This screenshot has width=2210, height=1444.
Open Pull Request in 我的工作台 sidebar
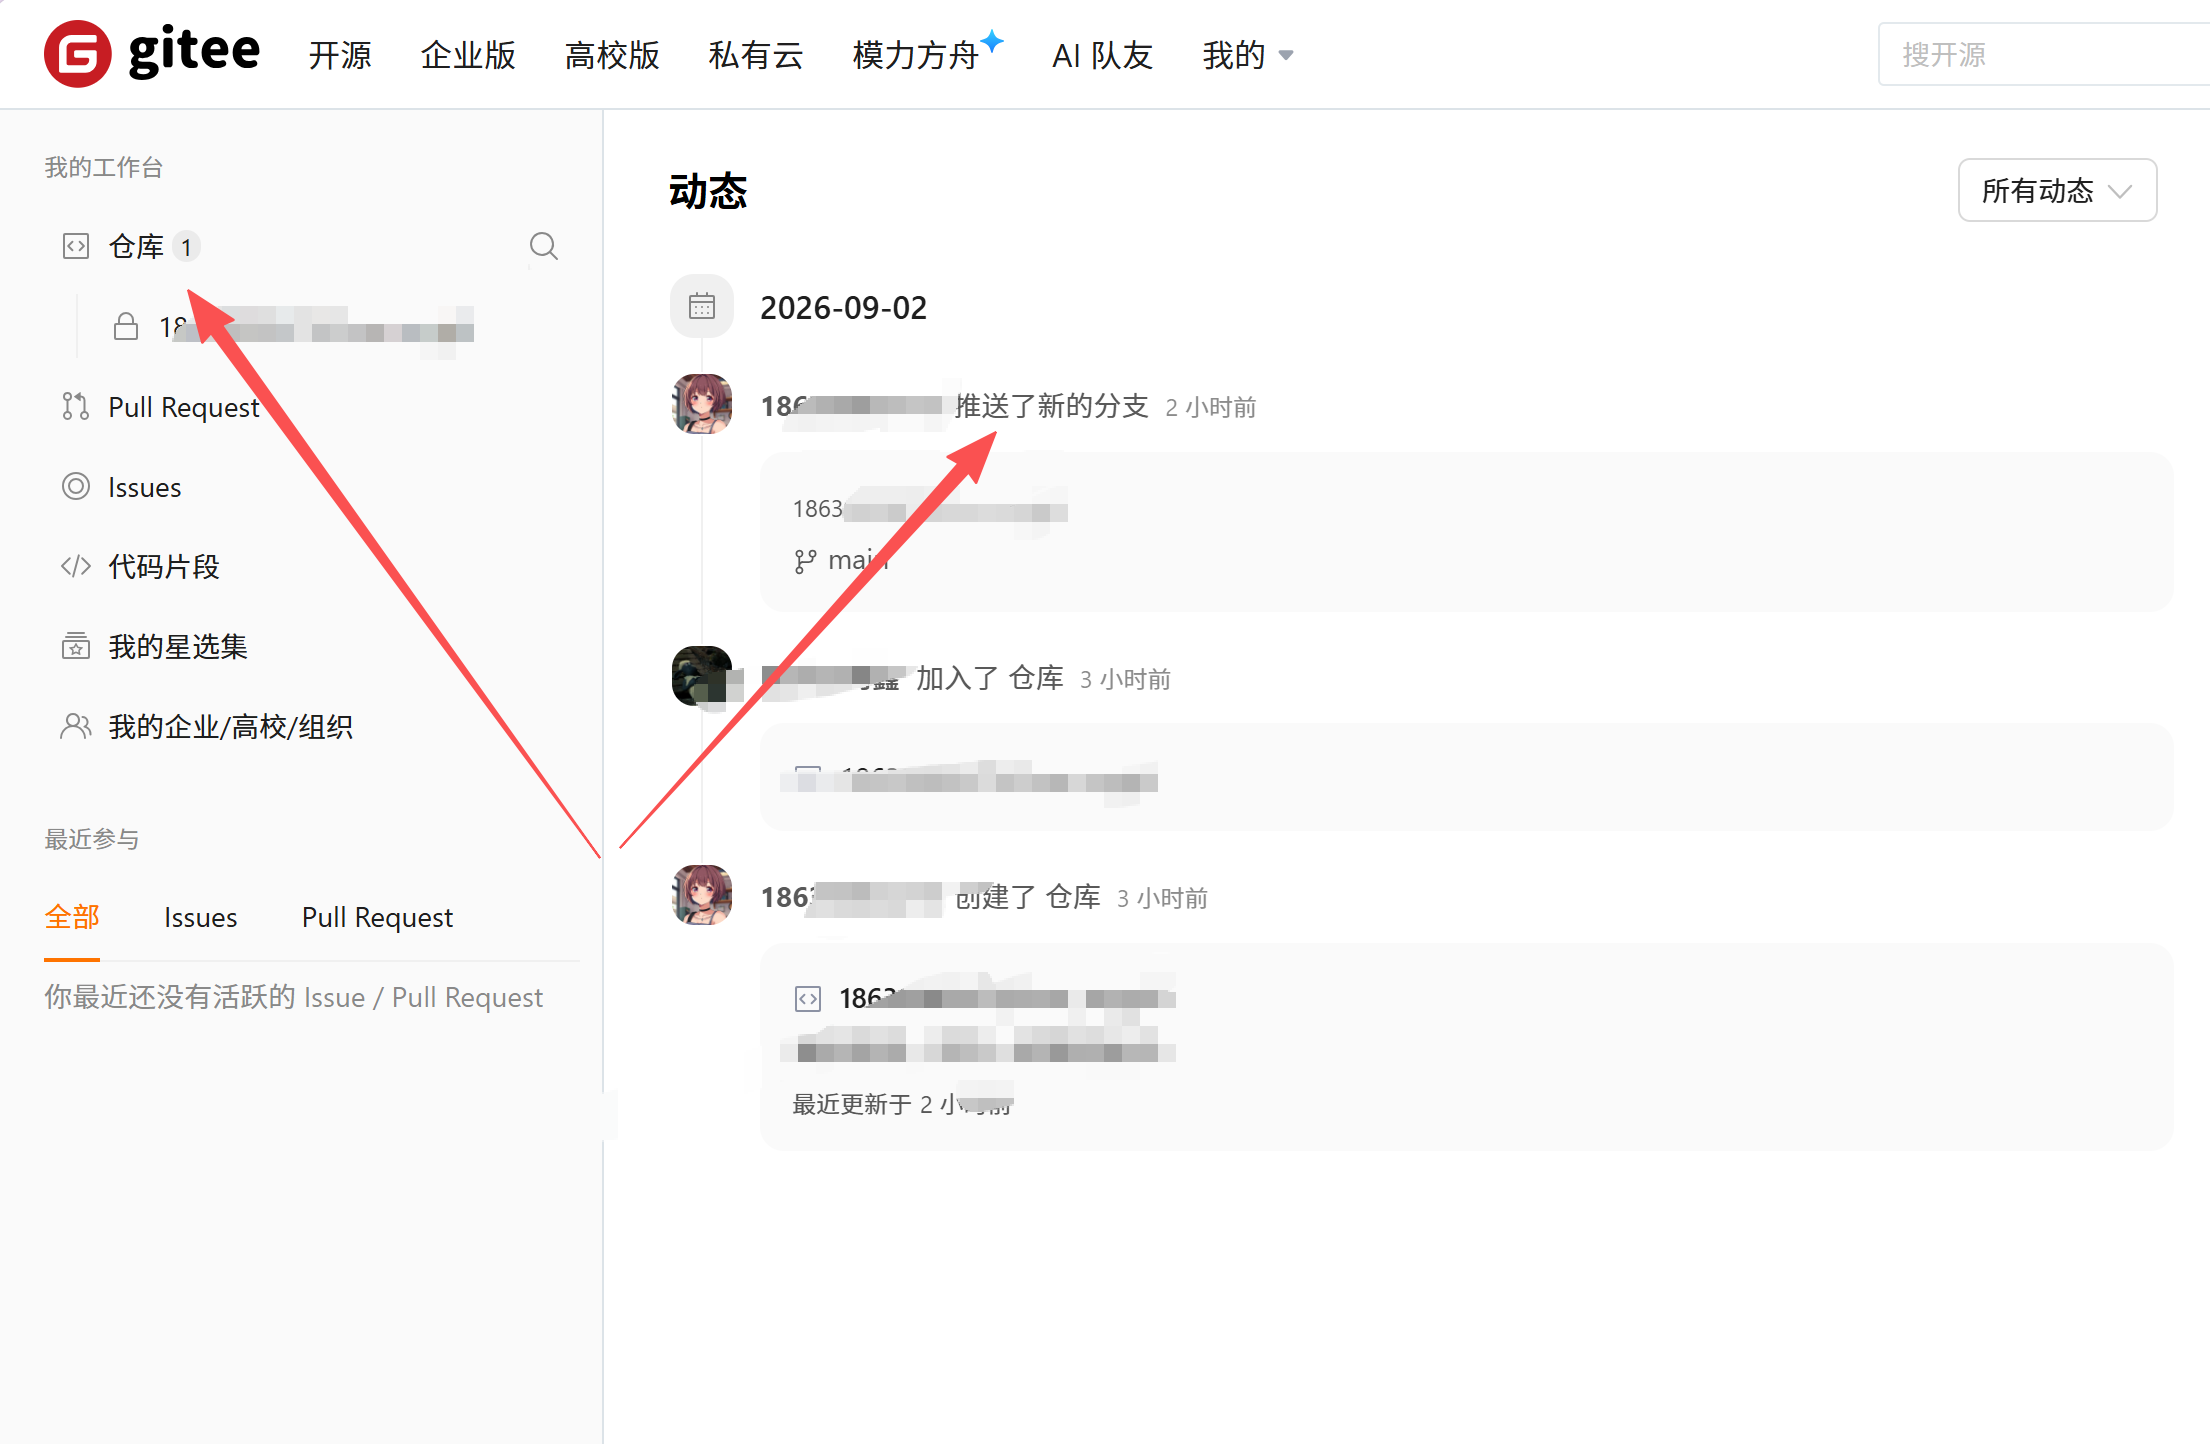(x=184, y=407)
